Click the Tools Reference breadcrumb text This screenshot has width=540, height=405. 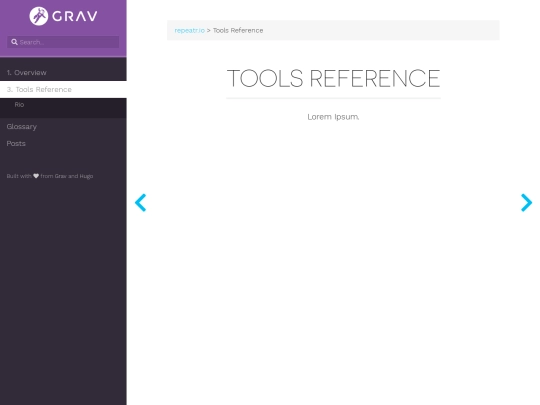[238, 30]
